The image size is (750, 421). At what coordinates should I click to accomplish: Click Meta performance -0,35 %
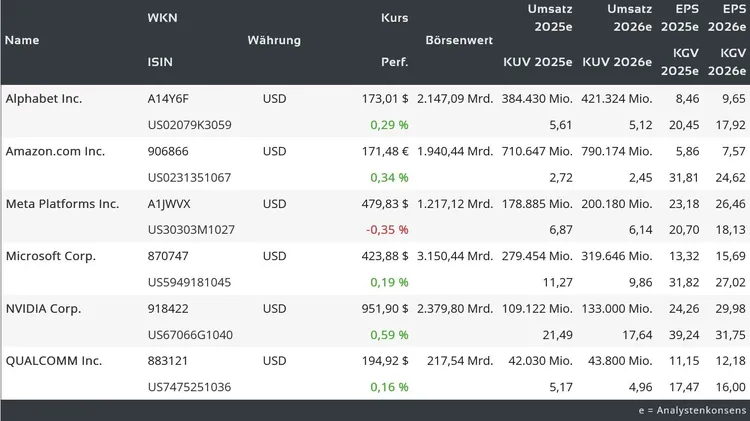point(387,230)
